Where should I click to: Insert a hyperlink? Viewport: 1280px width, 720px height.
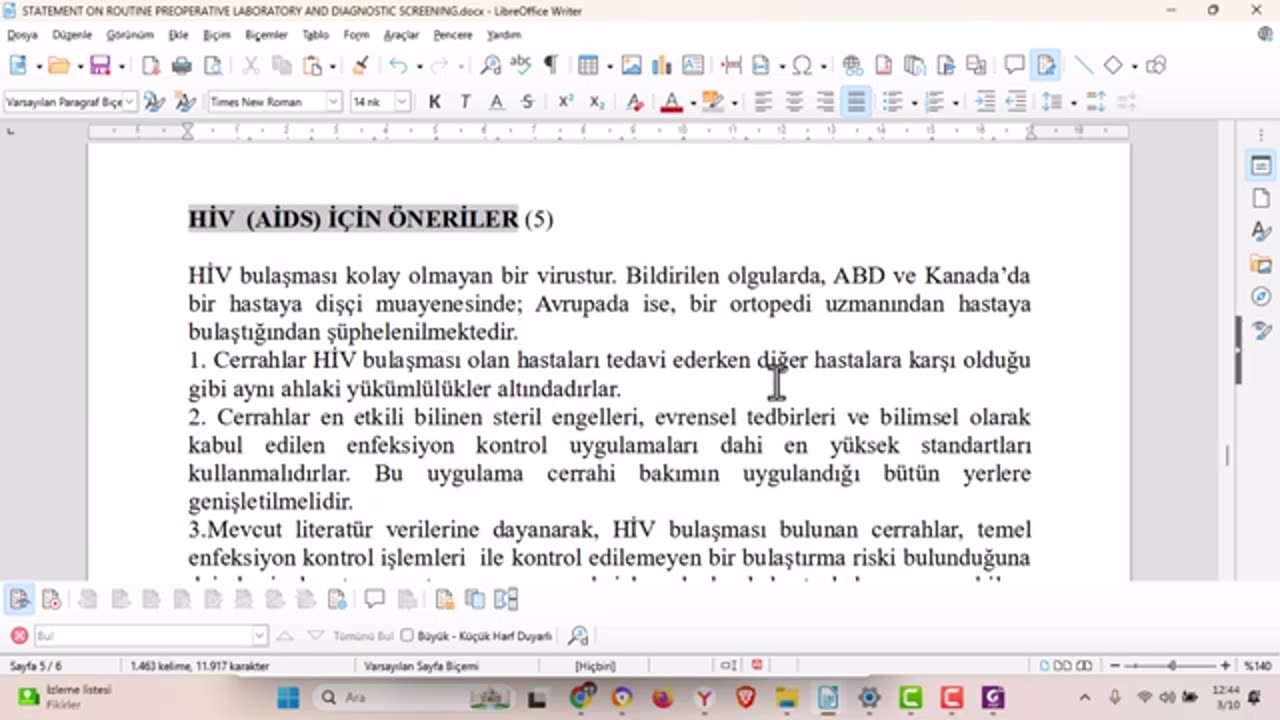tap(852, 66)
